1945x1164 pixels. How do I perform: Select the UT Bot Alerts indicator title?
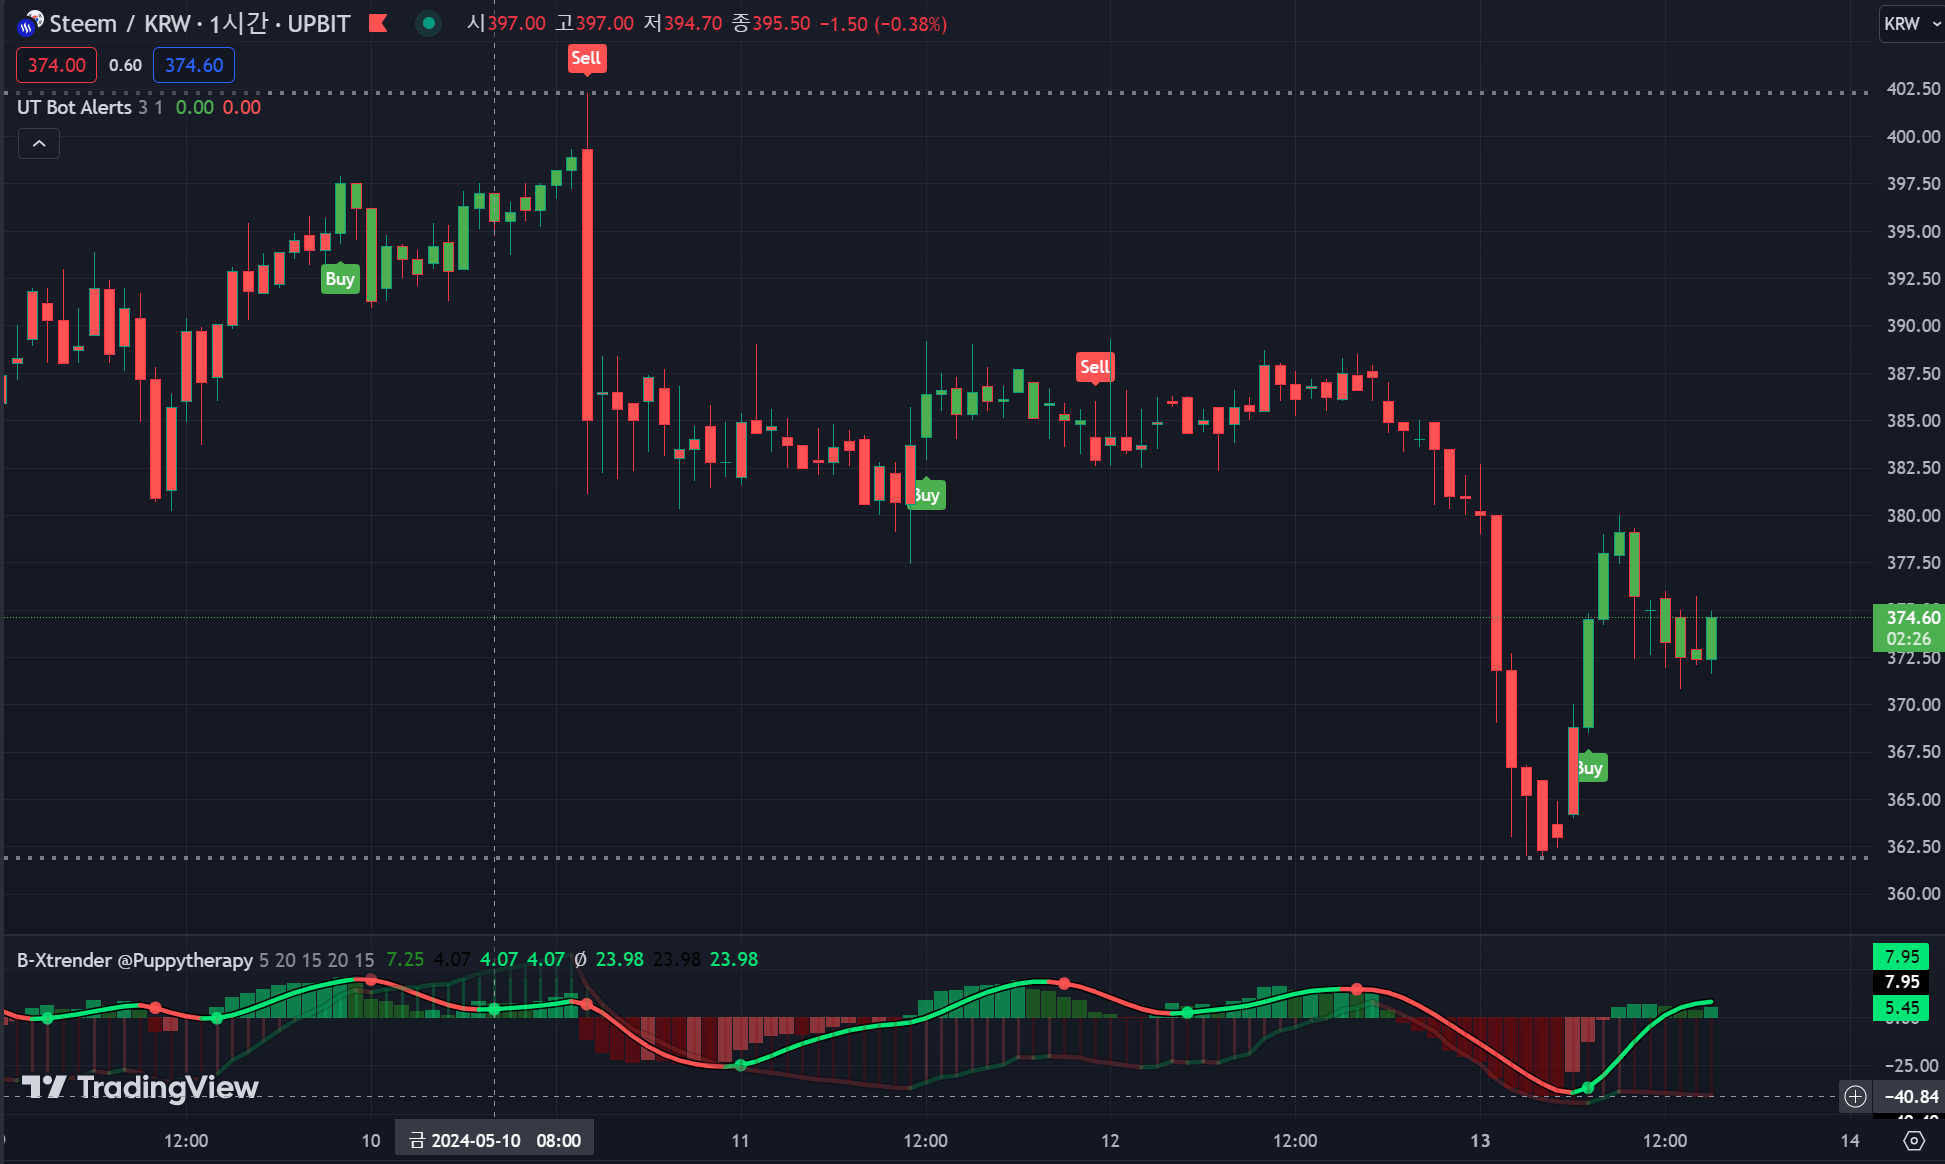tap(74, 107)
